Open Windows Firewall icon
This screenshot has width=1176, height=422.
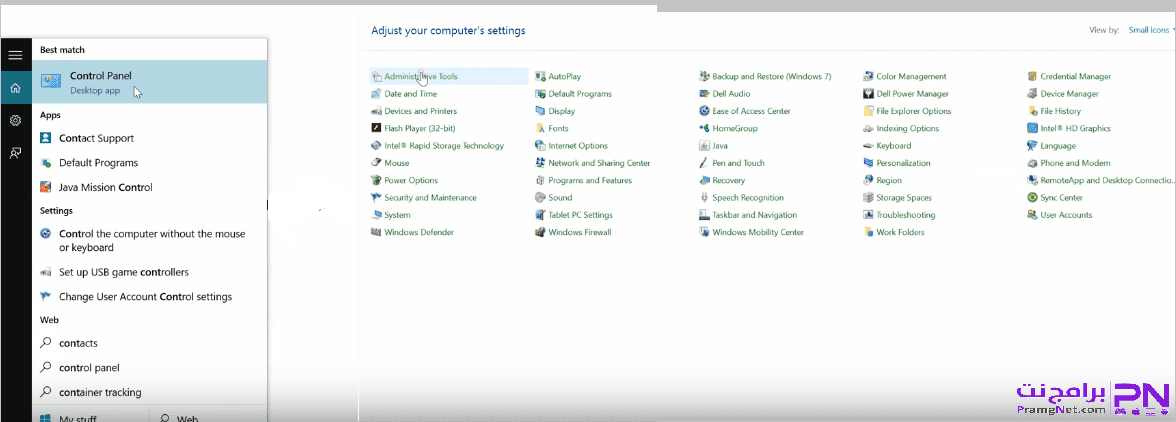point(541,232)
